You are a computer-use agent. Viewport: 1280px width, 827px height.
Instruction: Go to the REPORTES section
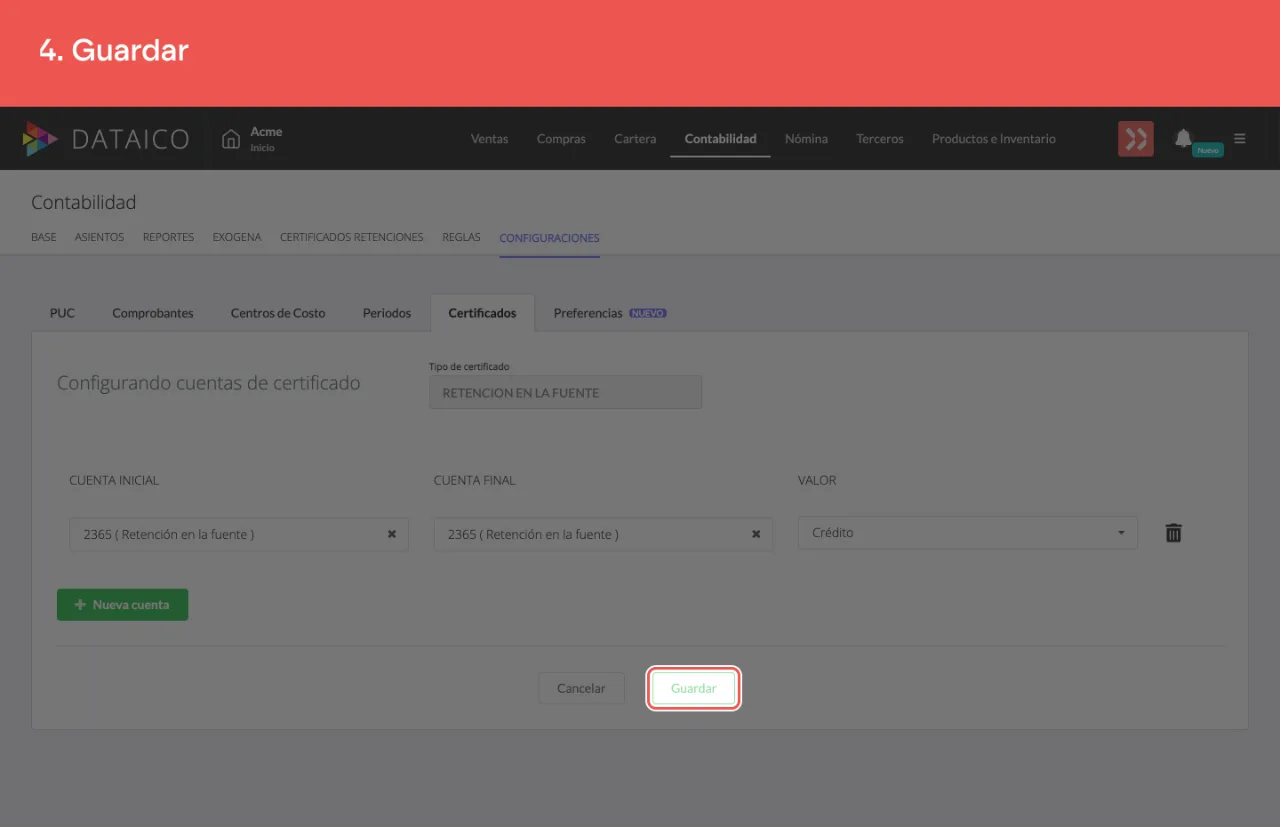[168, 238]
